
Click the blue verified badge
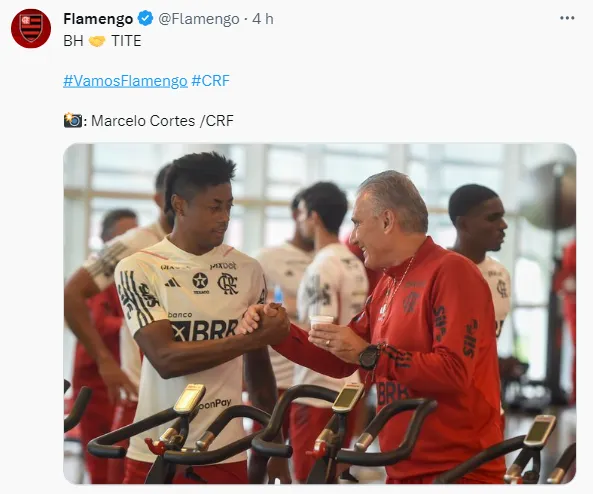pyautogui.click(x=145, y=19)
